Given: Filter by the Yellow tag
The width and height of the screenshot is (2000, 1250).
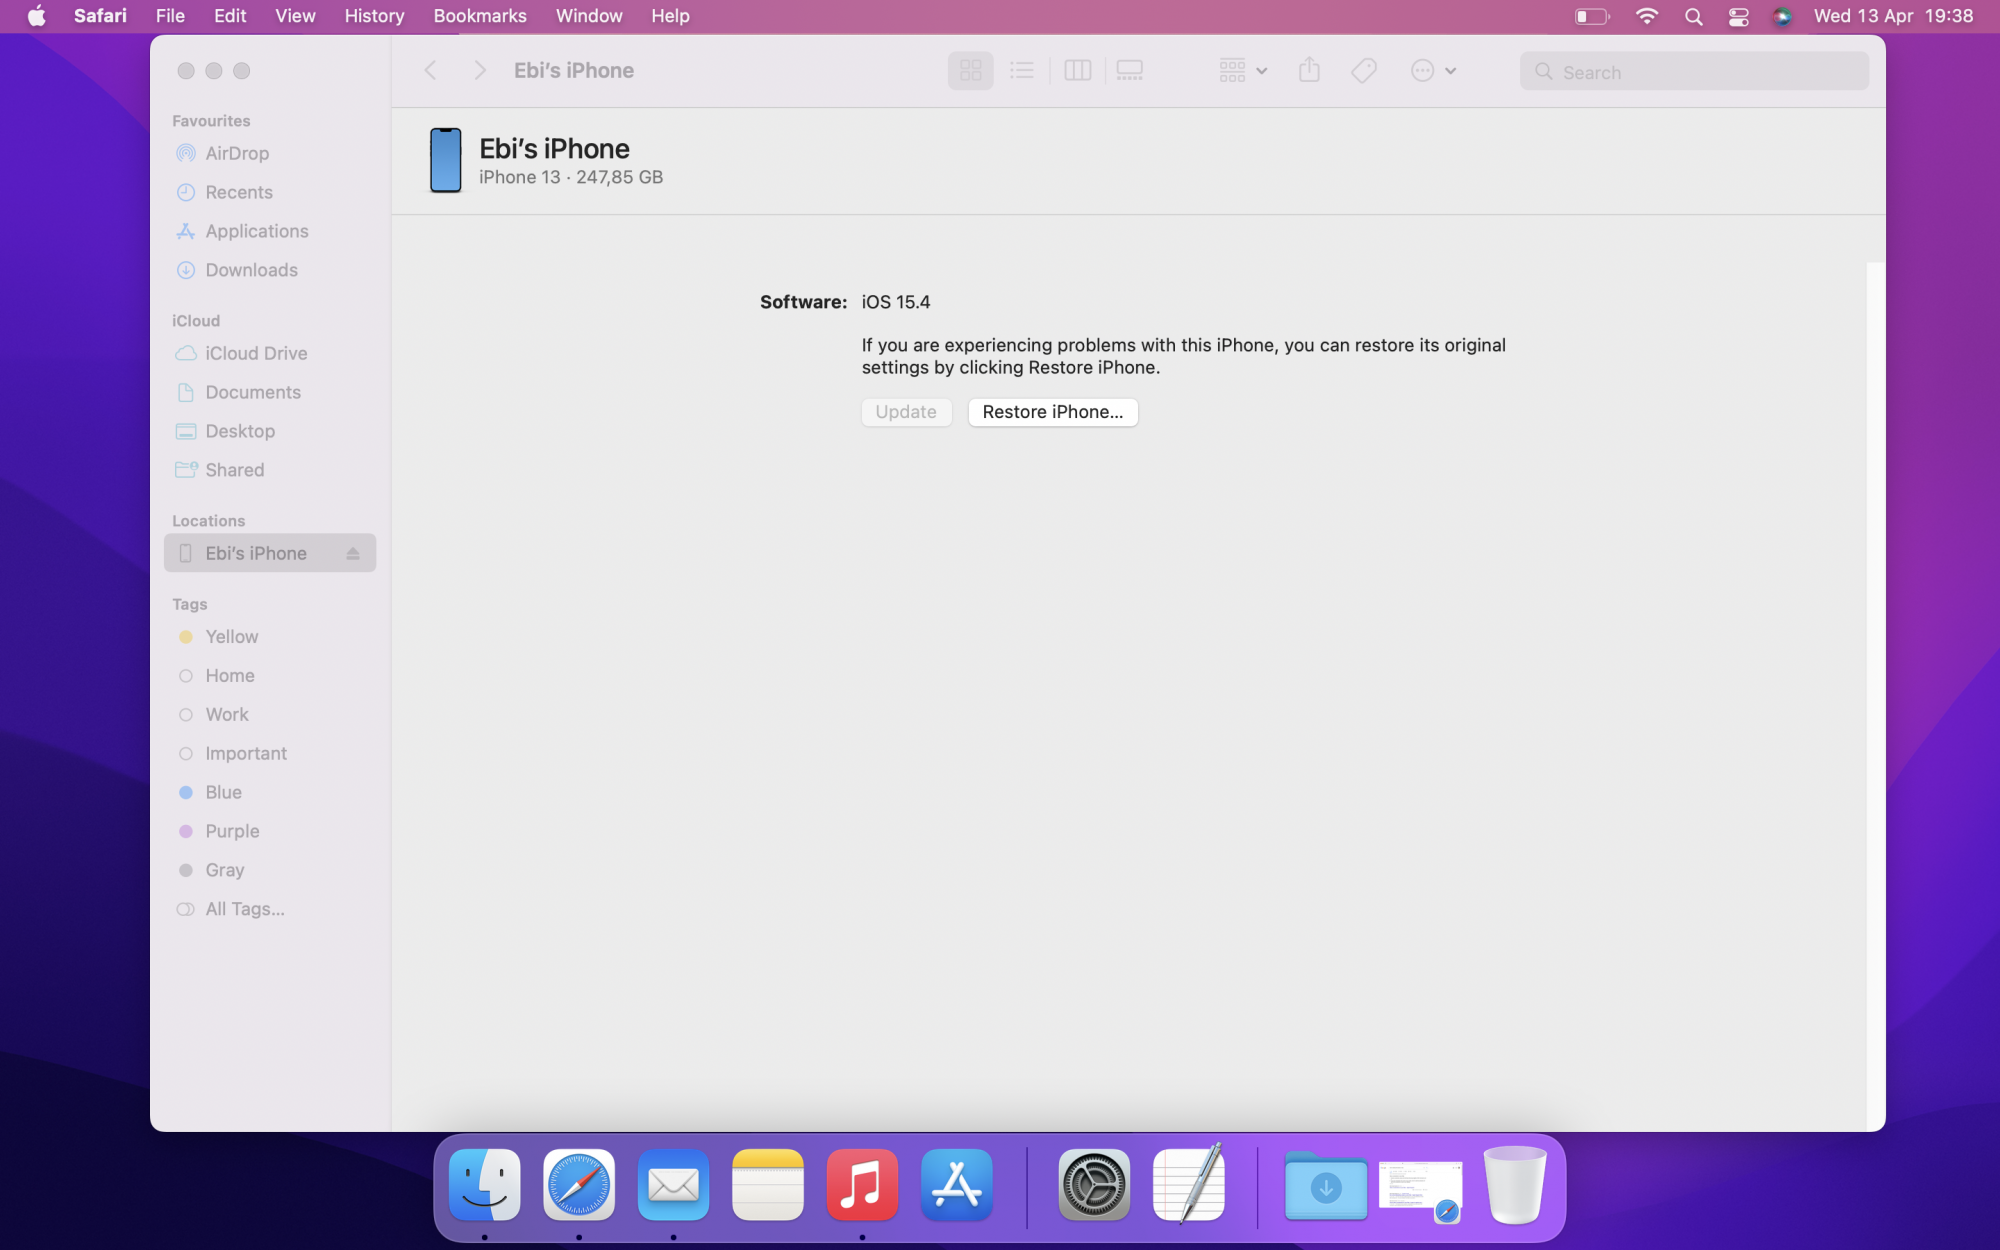Looking at the screenshot, I should (269, 637).
